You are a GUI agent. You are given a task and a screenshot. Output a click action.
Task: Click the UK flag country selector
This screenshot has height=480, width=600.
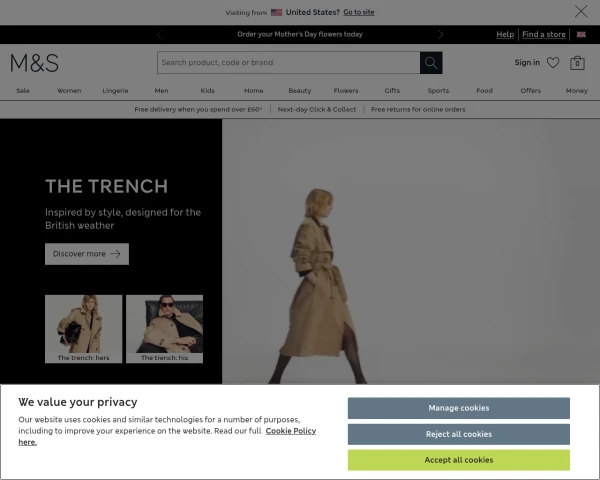(x=581, y=34)
